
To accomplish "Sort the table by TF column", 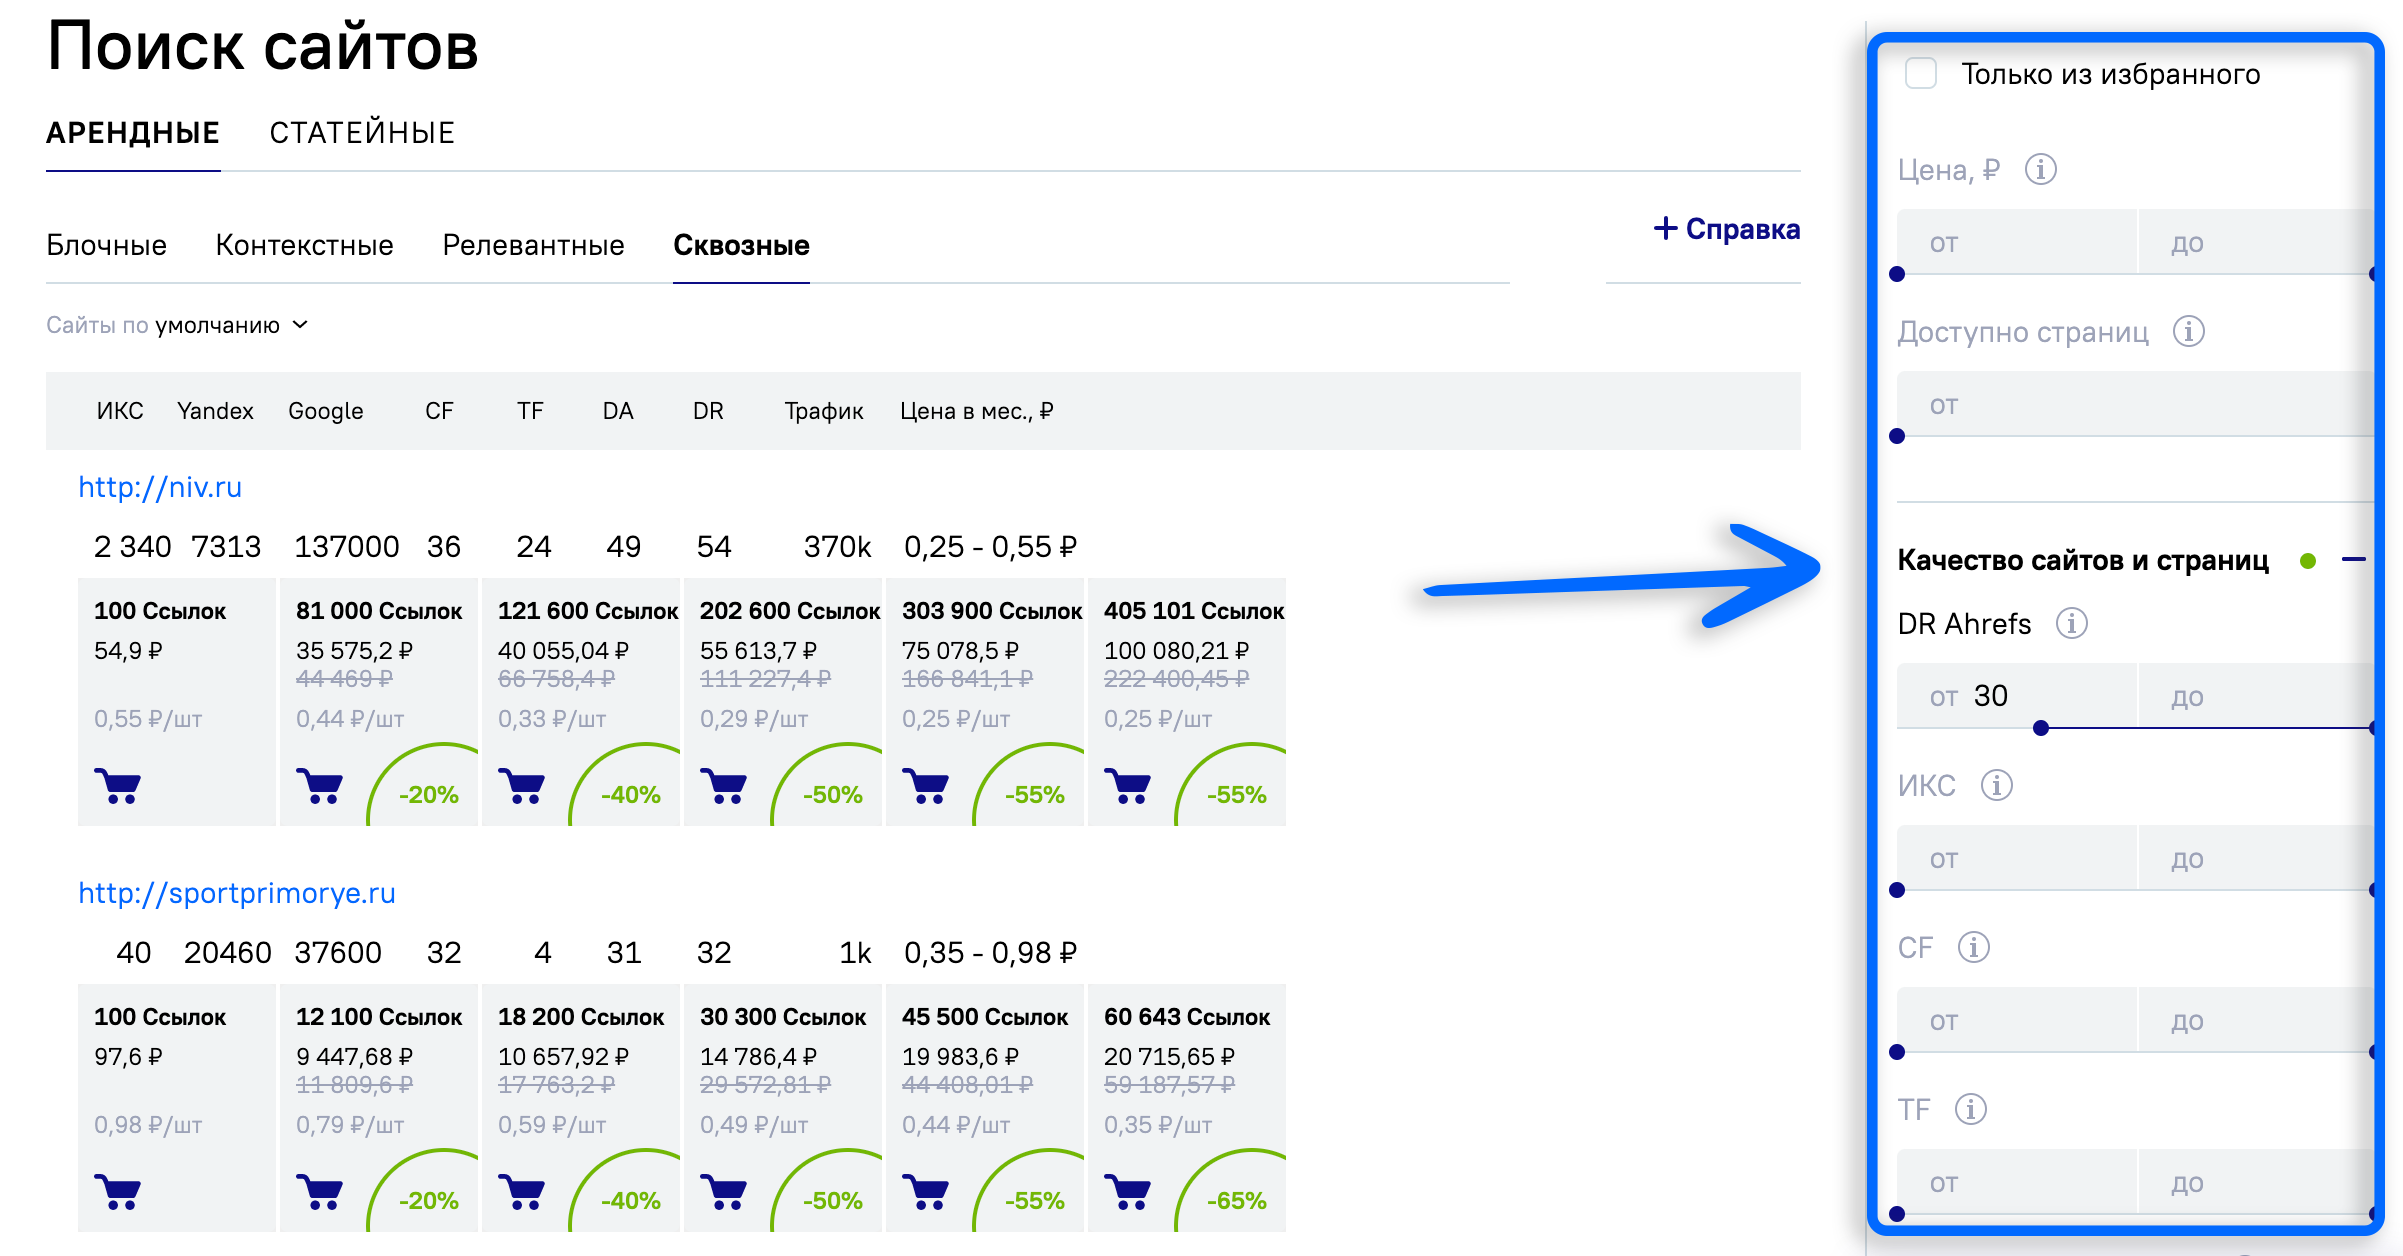I will [530, 411].
